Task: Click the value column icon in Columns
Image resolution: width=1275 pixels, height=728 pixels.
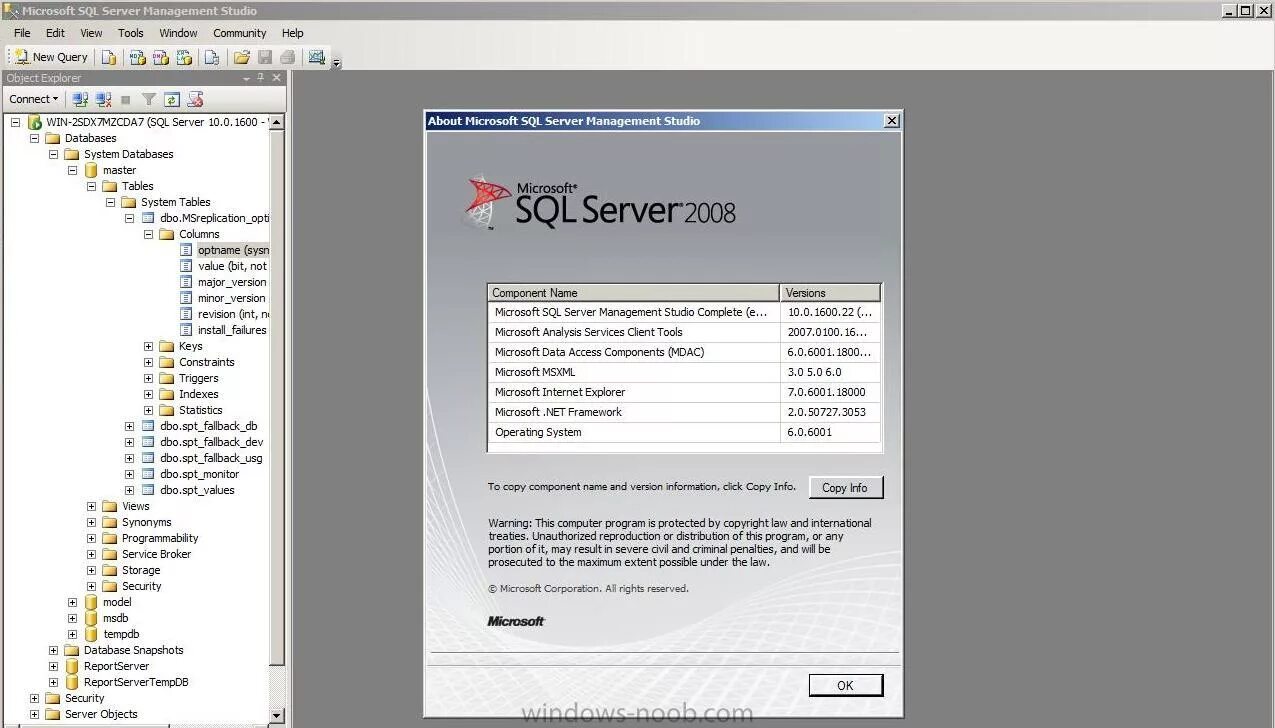Action: coord(186,266)
